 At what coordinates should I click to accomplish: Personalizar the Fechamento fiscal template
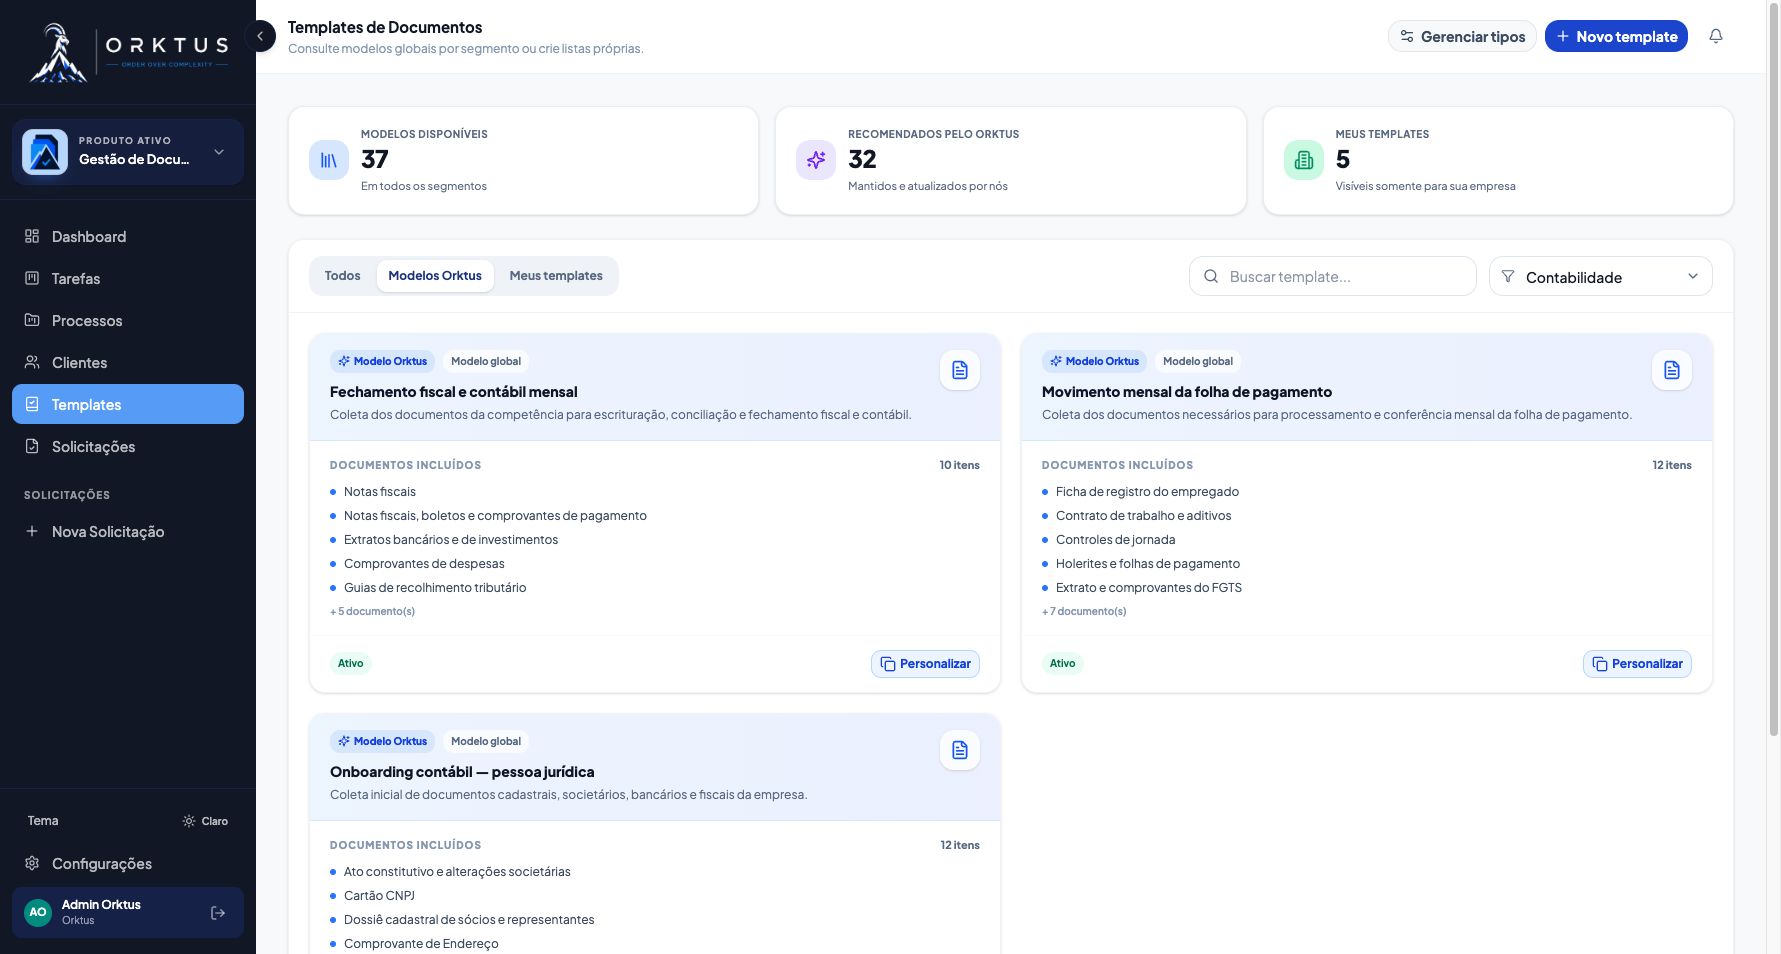coord(925,664)
